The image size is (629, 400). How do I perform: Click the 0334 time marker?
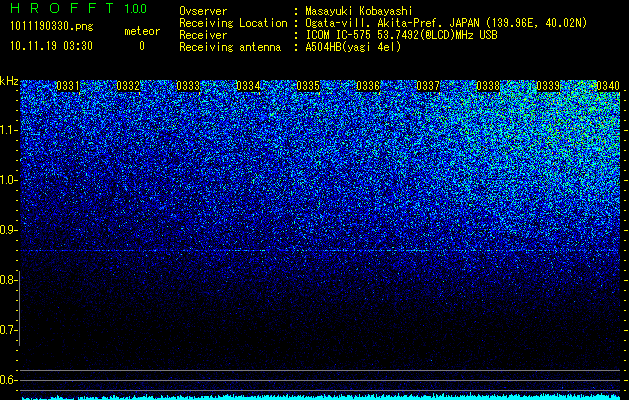pos(248,86)
